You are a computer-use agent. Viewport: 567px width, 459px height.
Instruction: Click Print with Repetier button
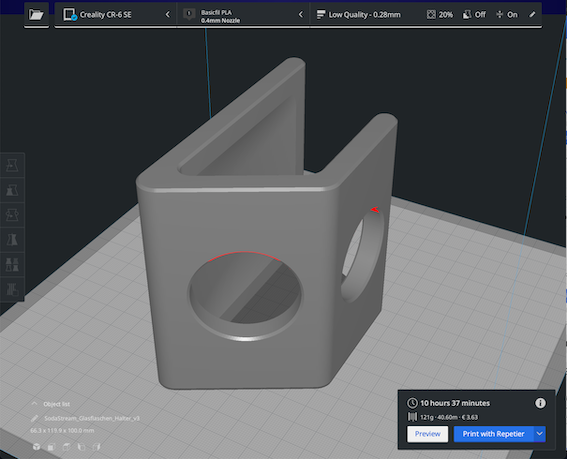coord(494,434)
